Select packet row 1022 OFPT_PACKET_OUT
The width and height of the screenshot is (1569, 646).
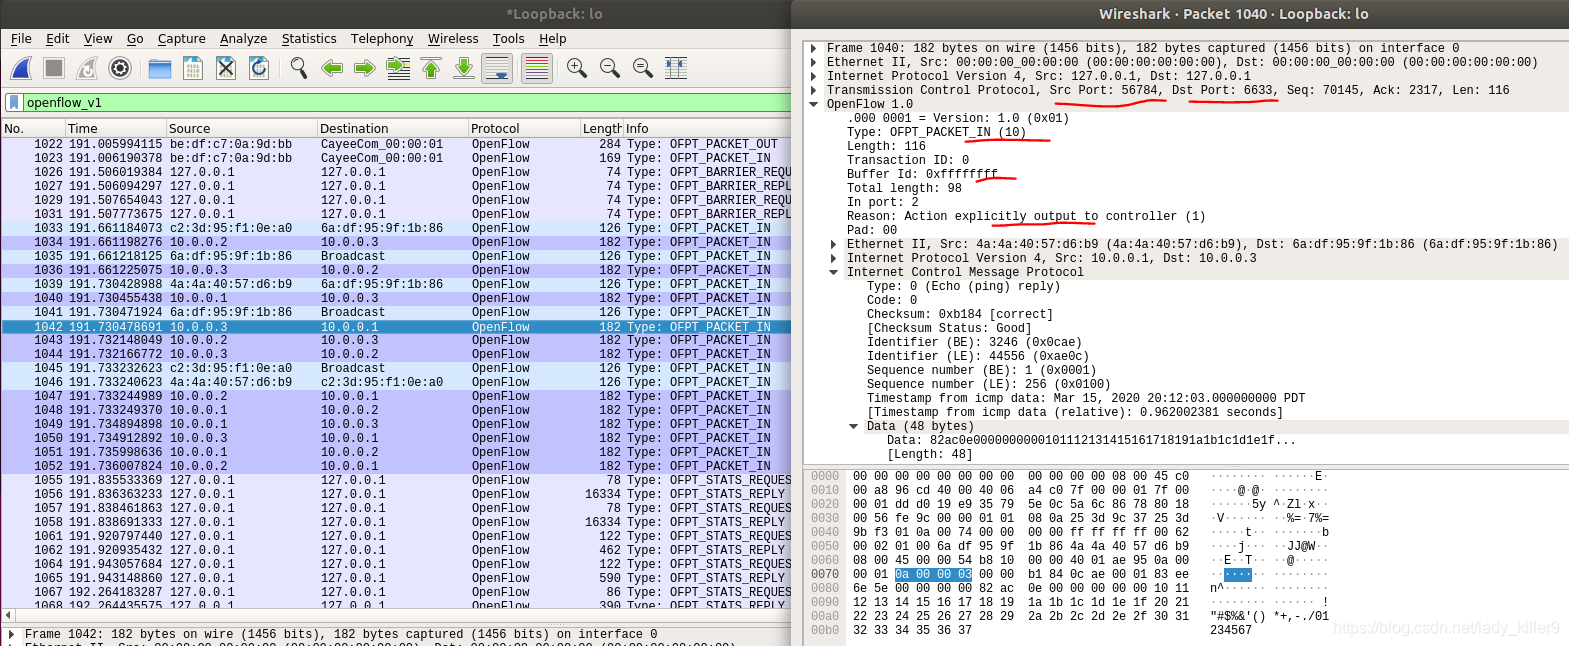(x=396, y=144)
